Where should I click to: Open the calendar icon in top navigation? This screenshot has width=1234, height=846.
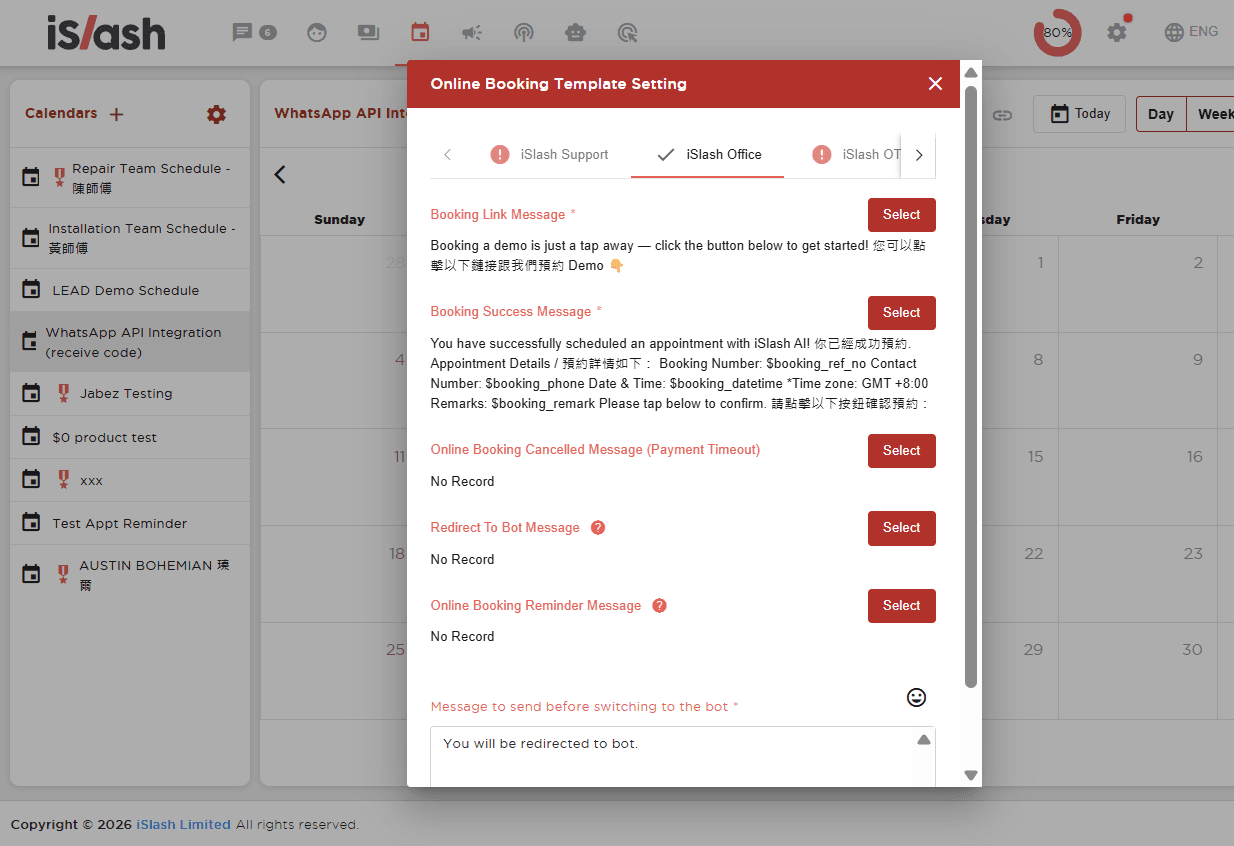coord(420,32)
